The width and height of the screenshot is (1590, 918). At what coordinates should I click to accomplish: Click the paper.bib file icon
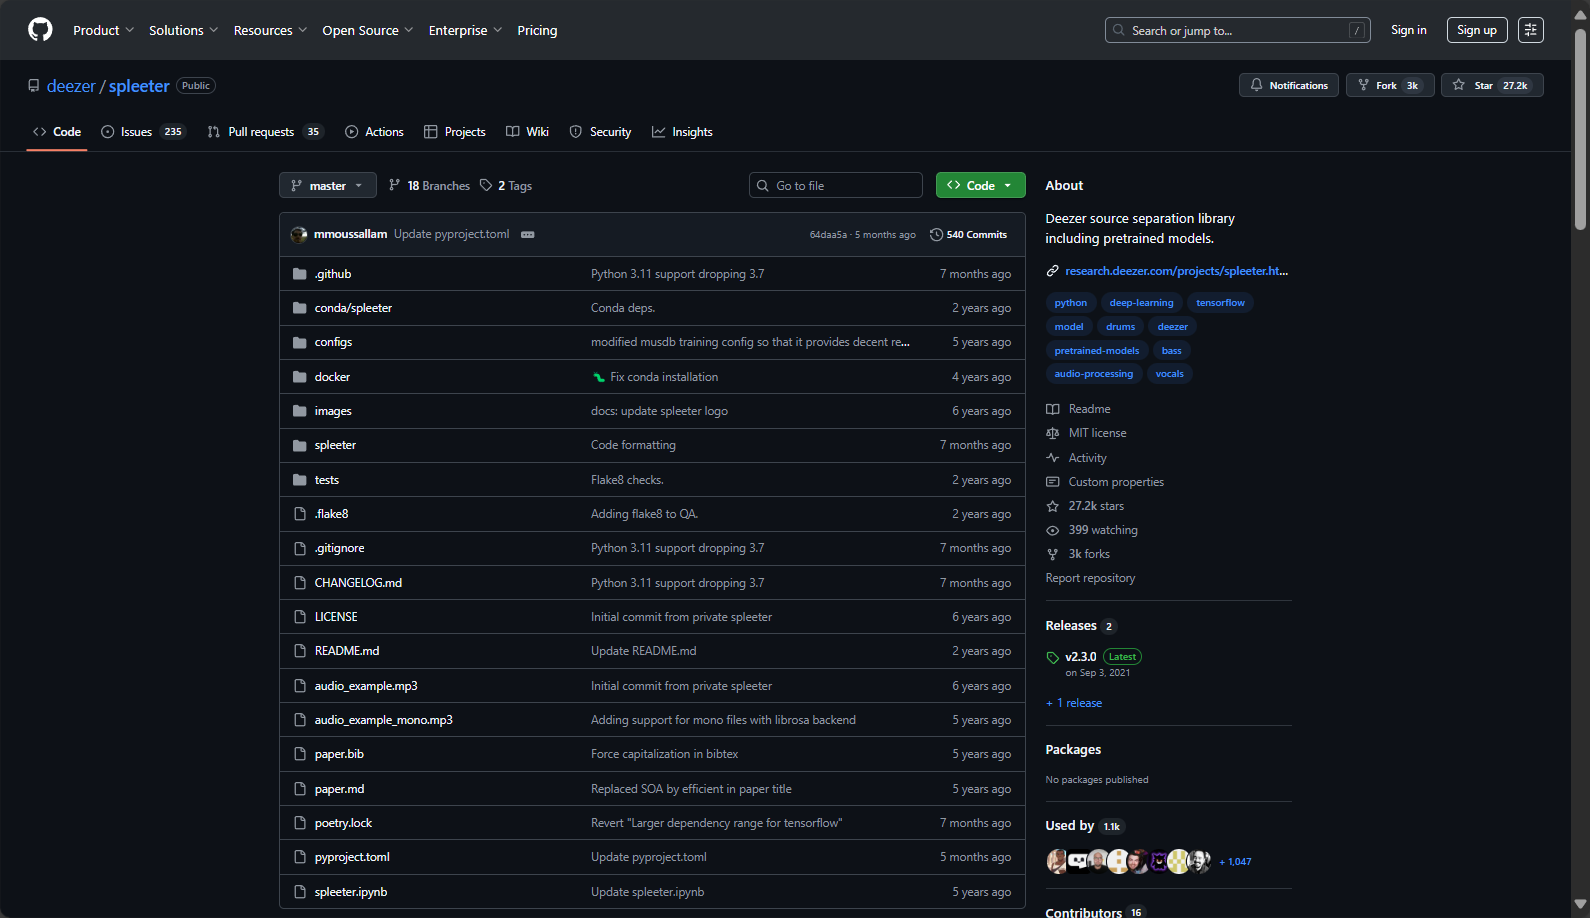299,754
